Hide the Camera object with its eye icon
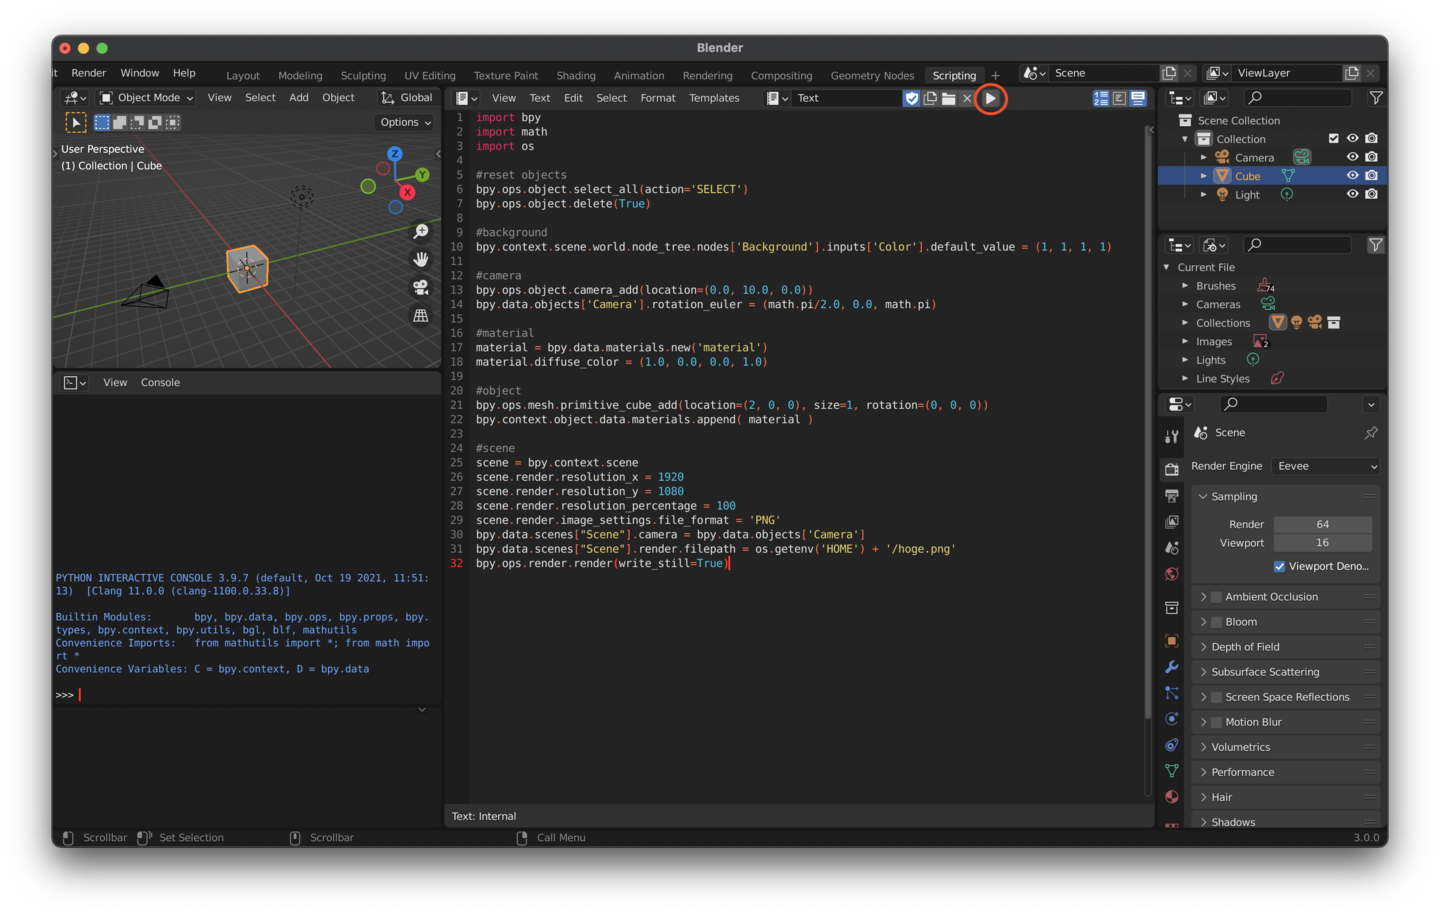The width and height of the screenshot is (1440, 916). pos(1352,157)
